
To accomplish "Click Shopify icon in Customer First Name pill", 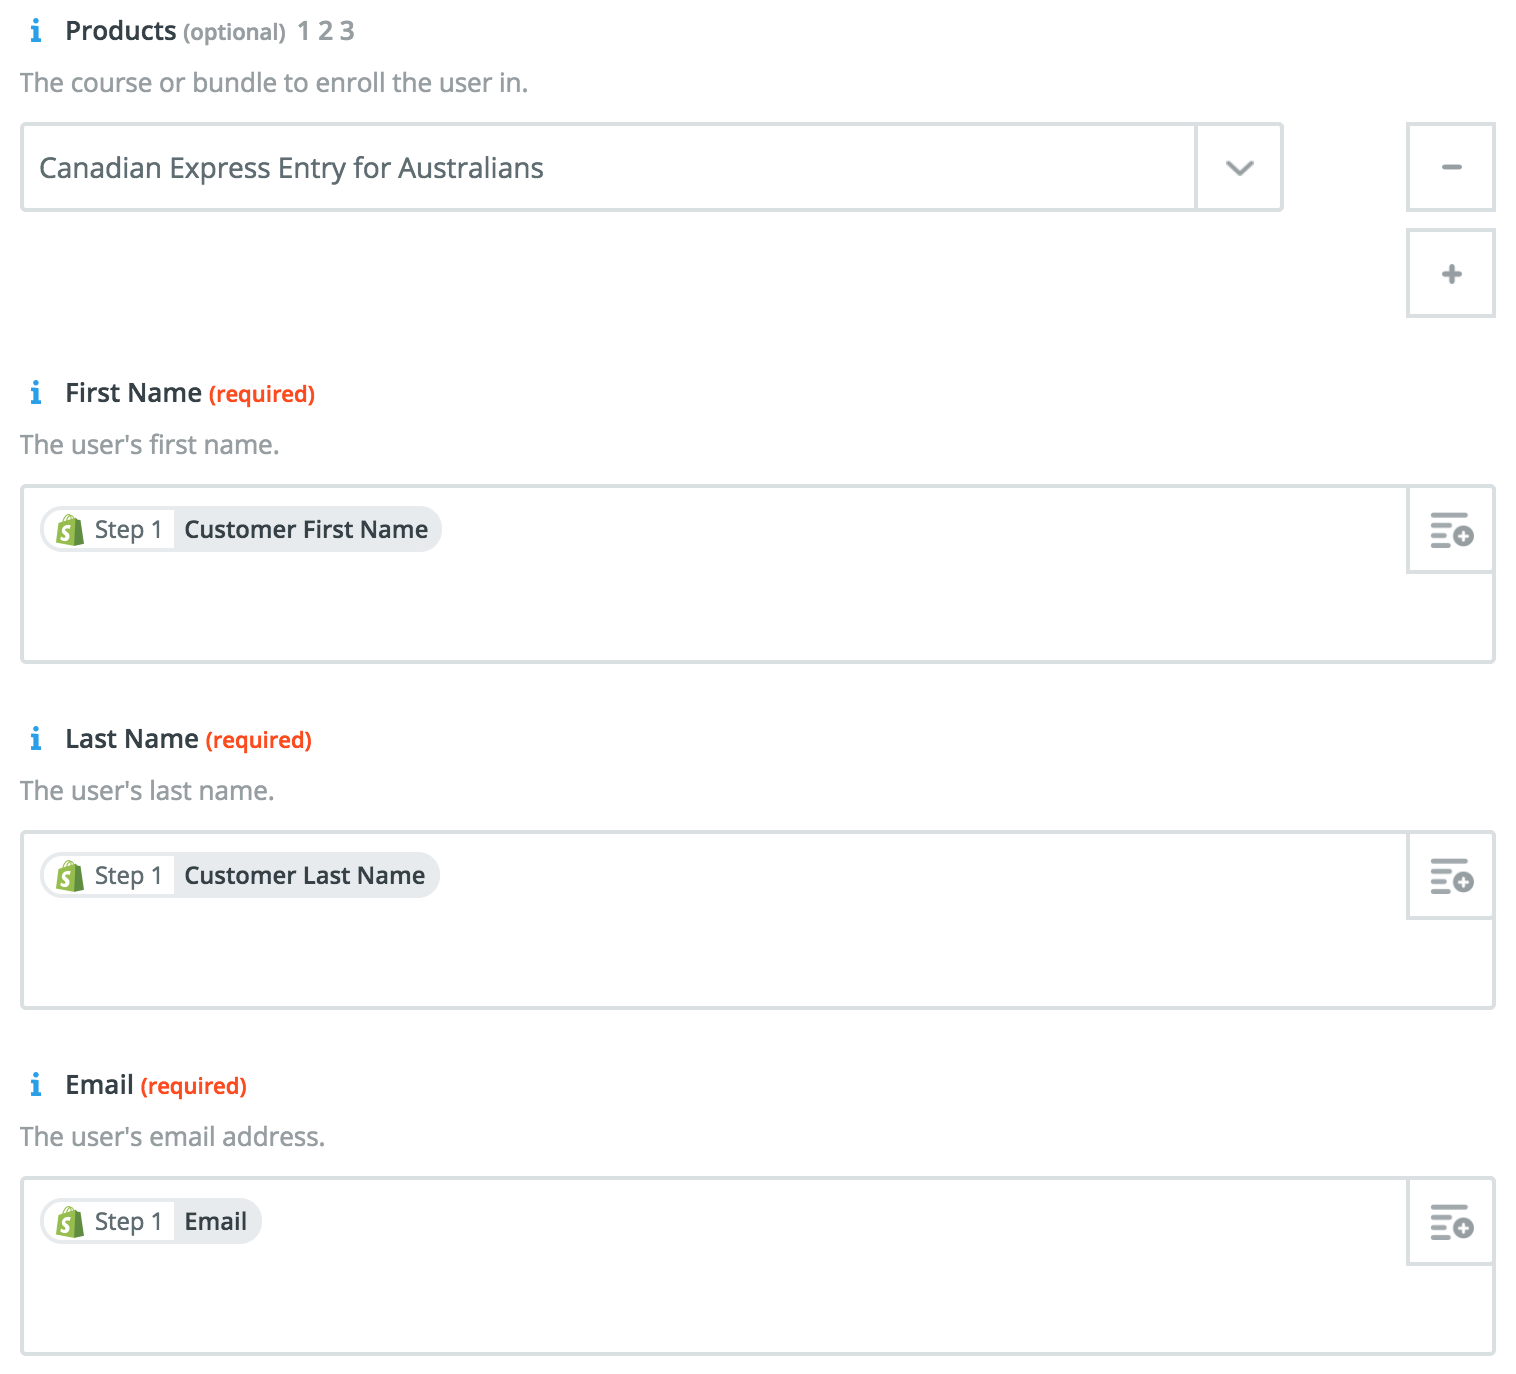I will (69, 529).
